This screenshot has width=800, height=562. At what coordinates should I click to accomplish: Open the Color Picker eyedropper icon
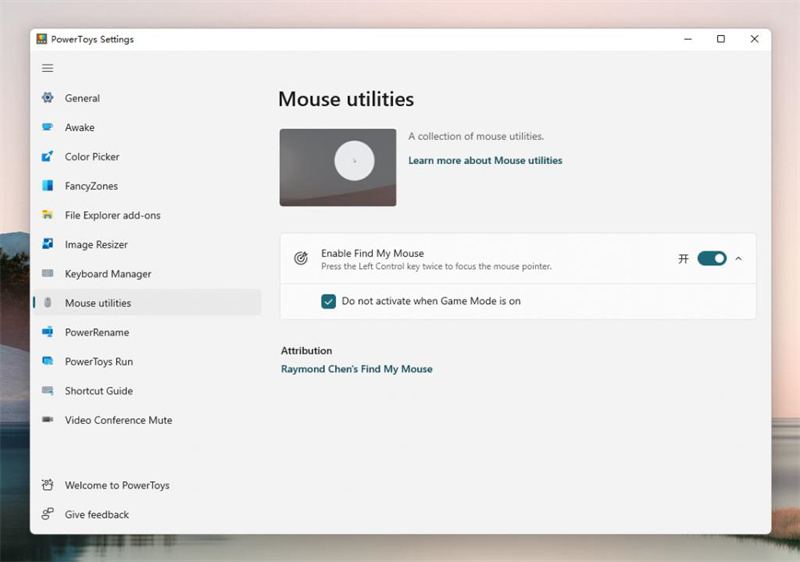pos(47,156)
